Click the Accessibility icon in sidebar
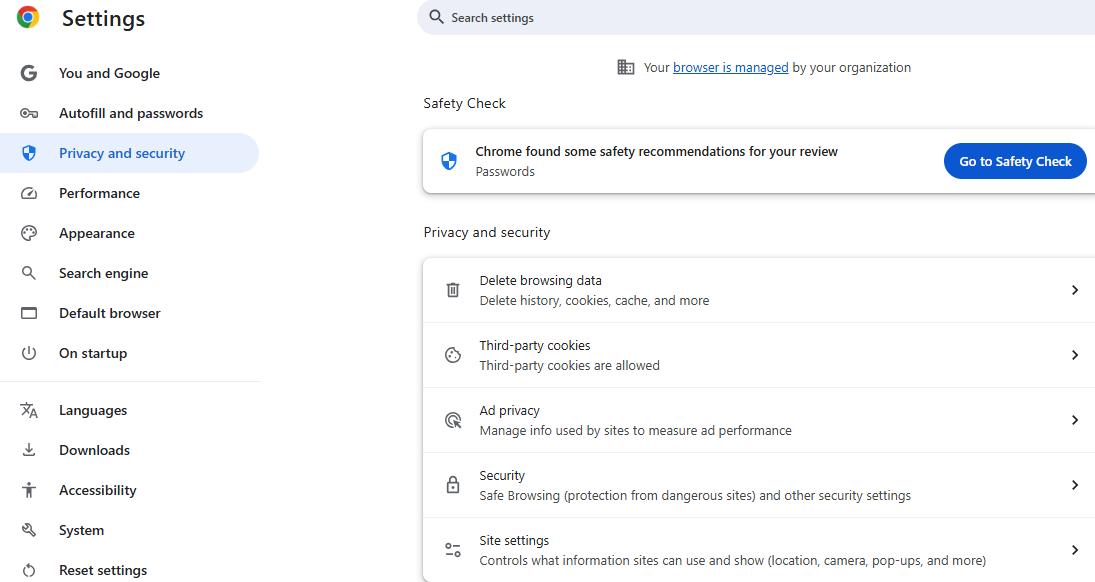The width and height of the screenshot is (1095, 582). (29, 490)
